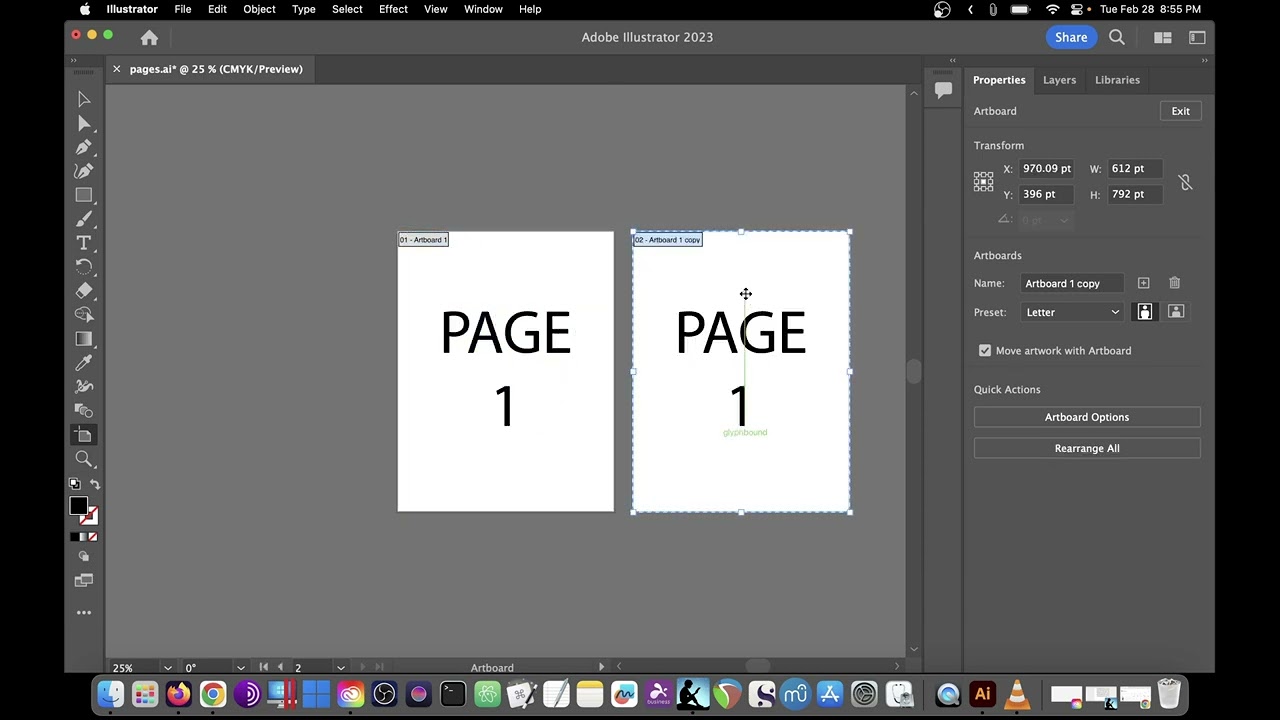
Task: Click the Artboard Options button
Action: point(1087,417)
